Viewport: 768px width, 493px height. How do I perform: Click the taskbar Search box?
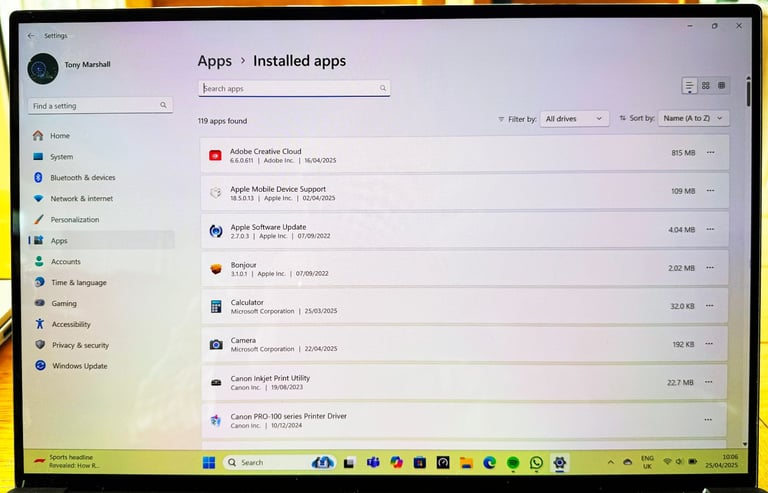click(279, 462)
